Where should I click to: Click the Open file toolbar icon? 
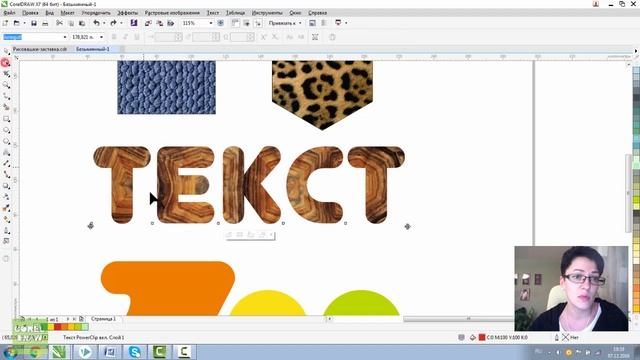click(x=16, y=23)
